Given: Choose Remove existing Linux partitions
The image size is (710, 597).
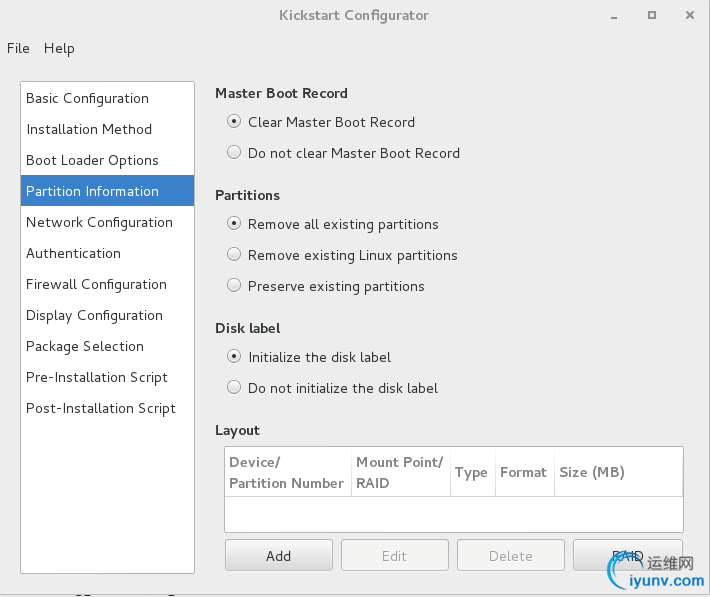Looking at the screenshot, I should [x=234, y=255].
